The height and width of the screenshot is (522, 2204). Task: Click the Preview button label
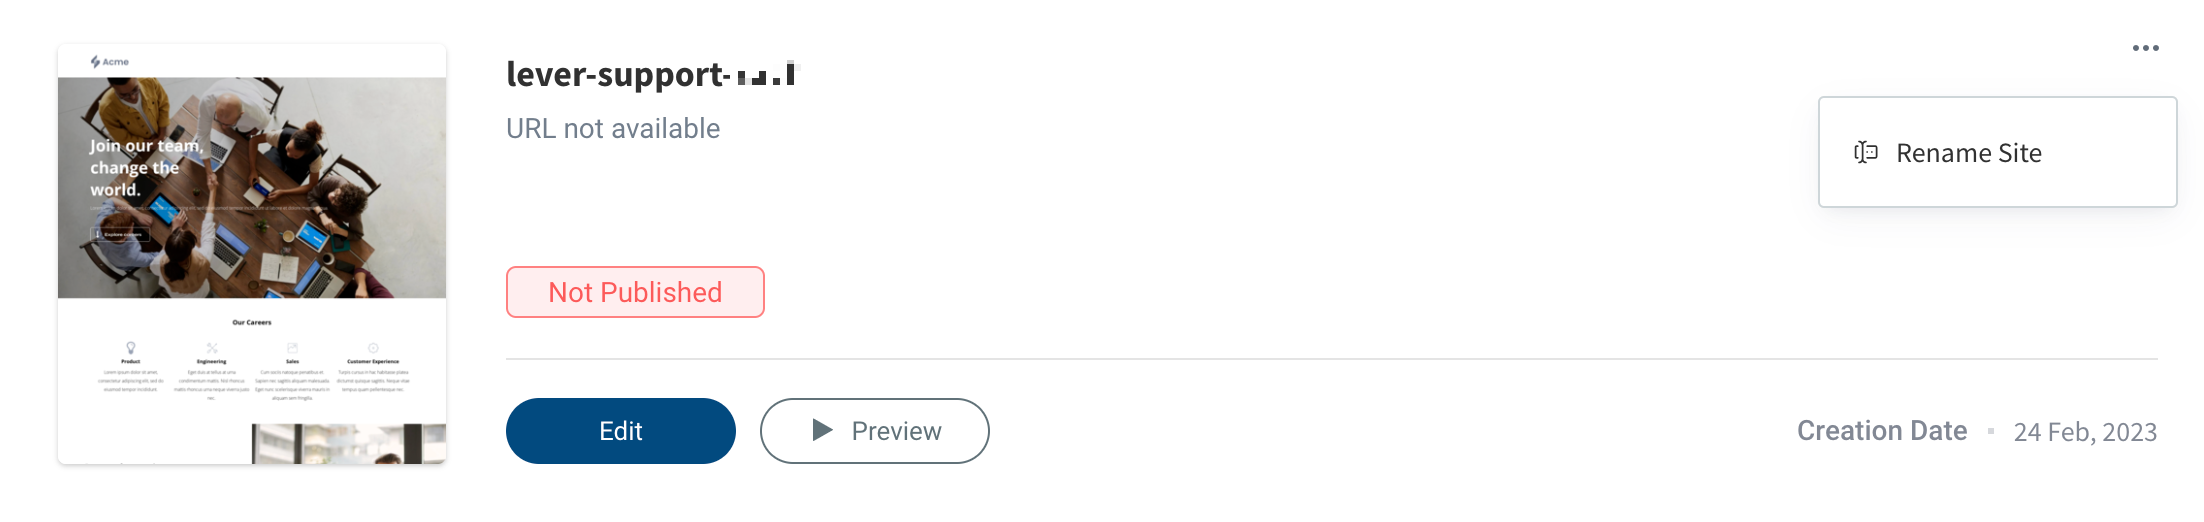click(896, 431)
